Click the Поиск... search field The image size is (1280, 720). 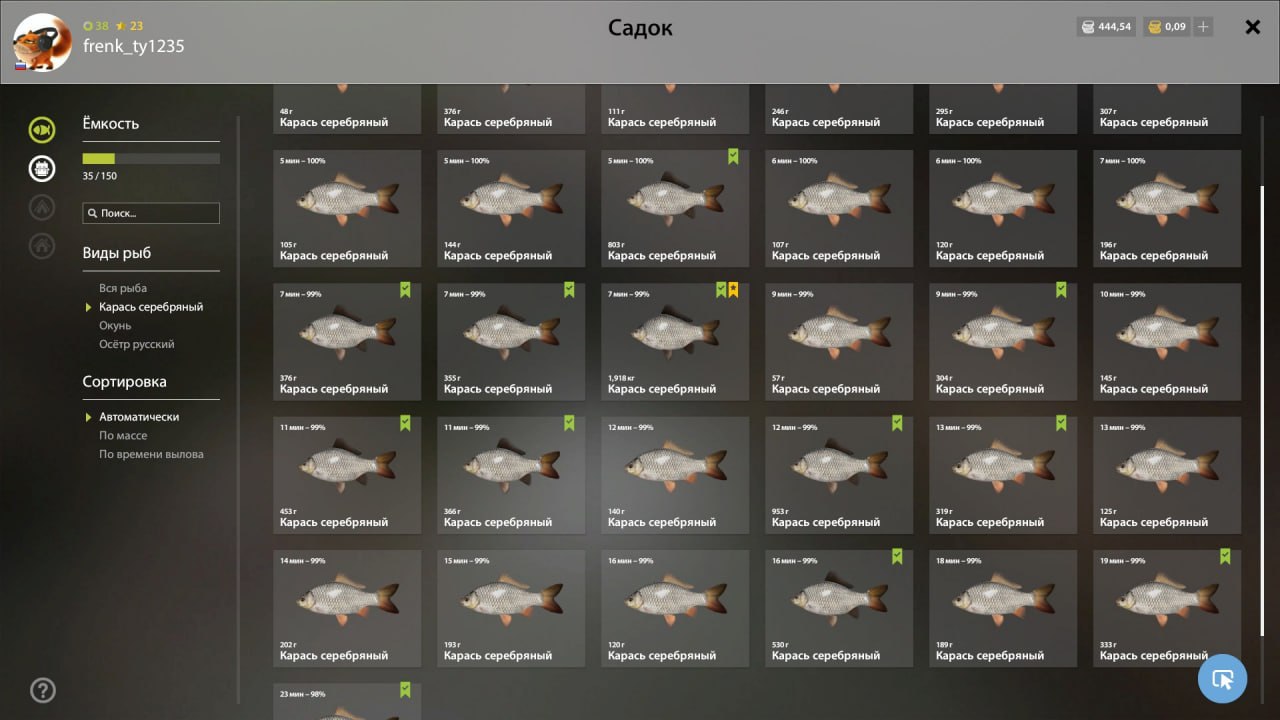pyautogui.click(x=151, y=213)
